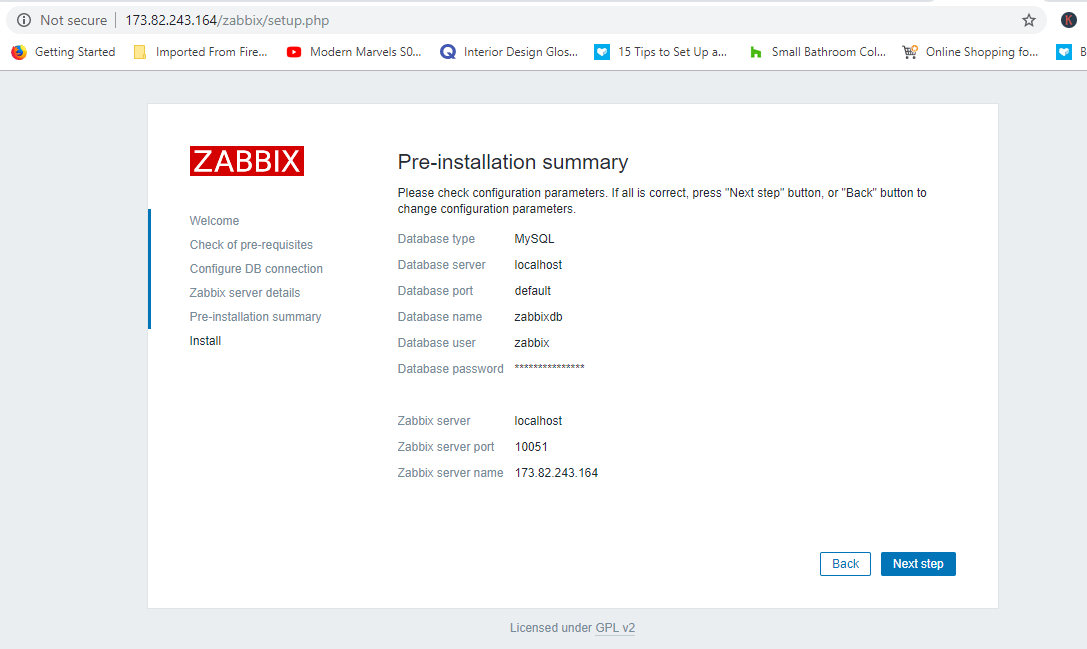Open the GPL v2 license link
The image size is (1087, 649).
(x=615, y=628)
